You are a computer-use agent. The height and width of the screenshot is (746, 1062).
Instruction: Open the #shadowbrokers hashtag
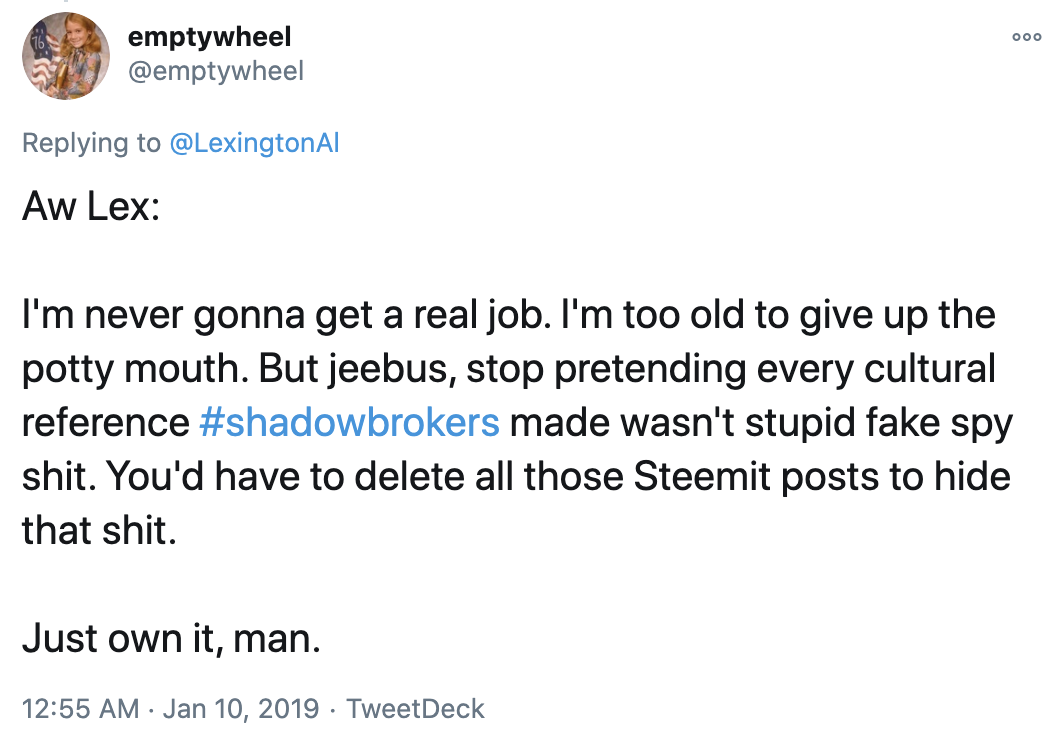tap(349, 422)
